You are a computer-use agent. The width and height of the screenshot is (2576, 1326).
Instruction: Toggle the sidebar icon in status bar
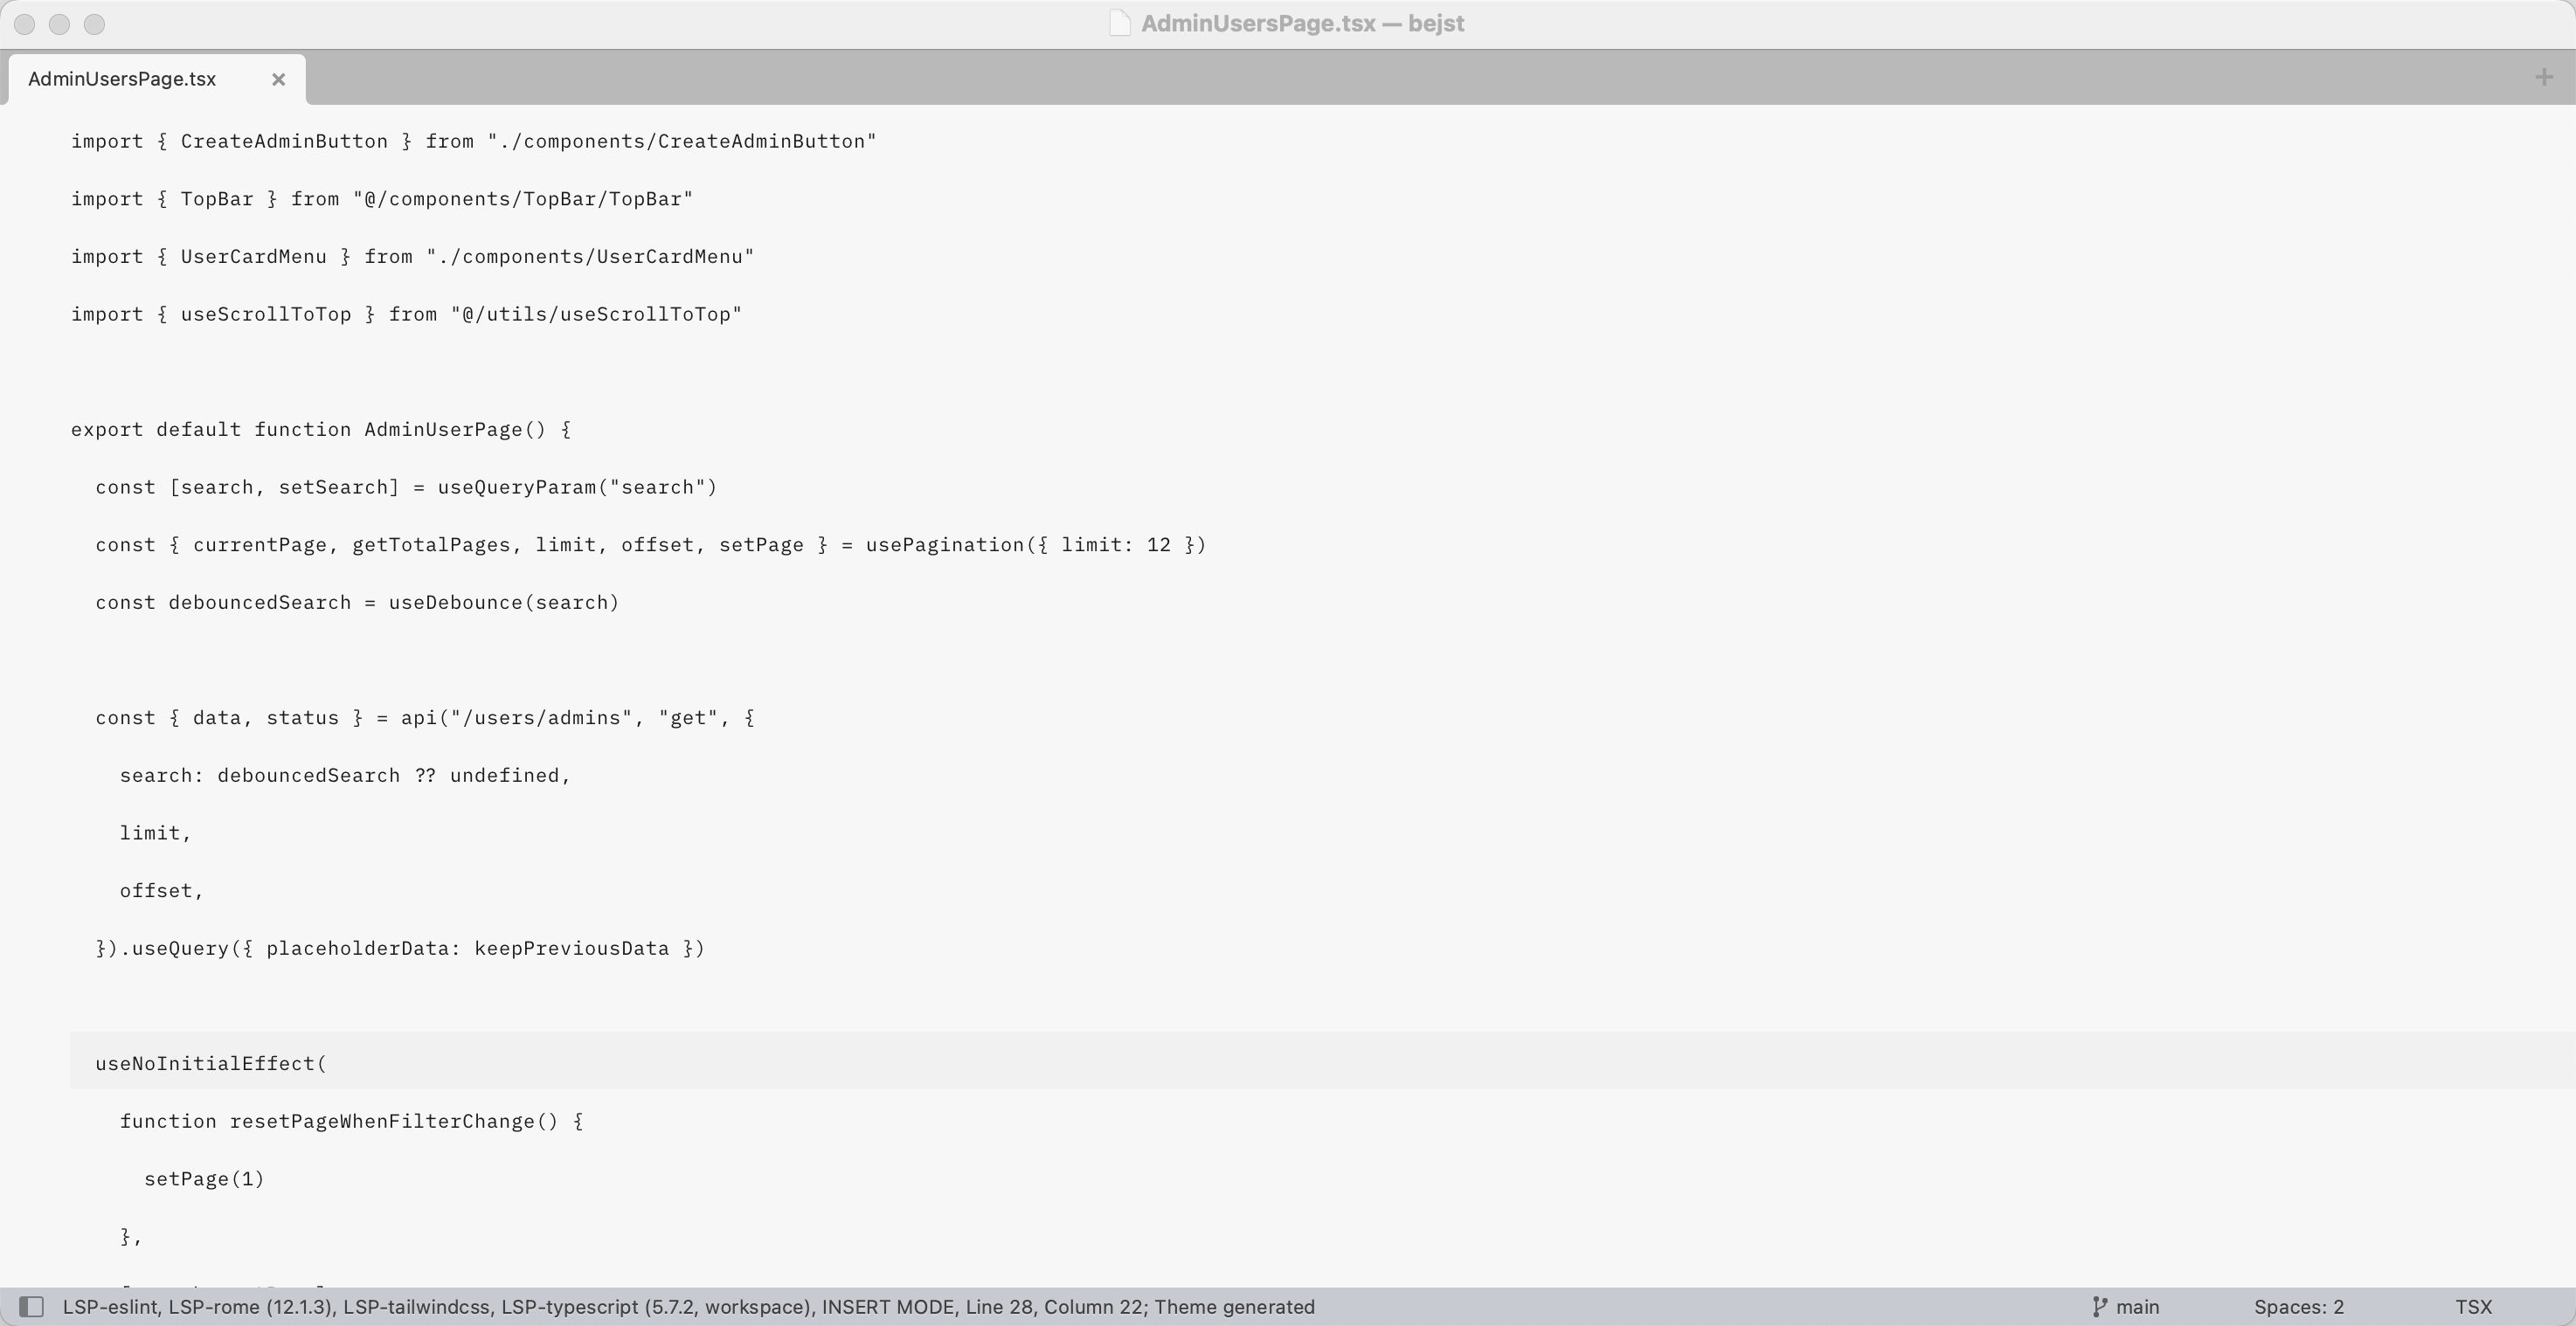coord(31,1307)
